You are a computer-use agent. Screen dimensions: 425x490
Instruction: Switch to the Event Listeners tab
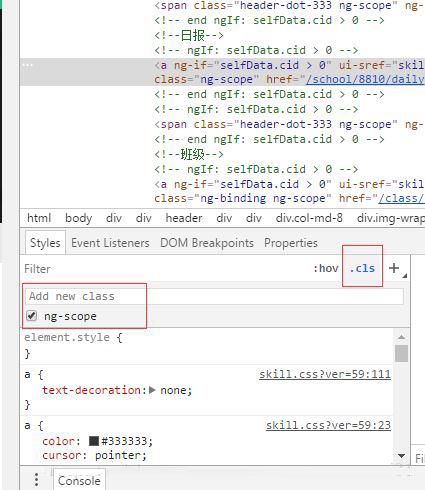(110, 243)
